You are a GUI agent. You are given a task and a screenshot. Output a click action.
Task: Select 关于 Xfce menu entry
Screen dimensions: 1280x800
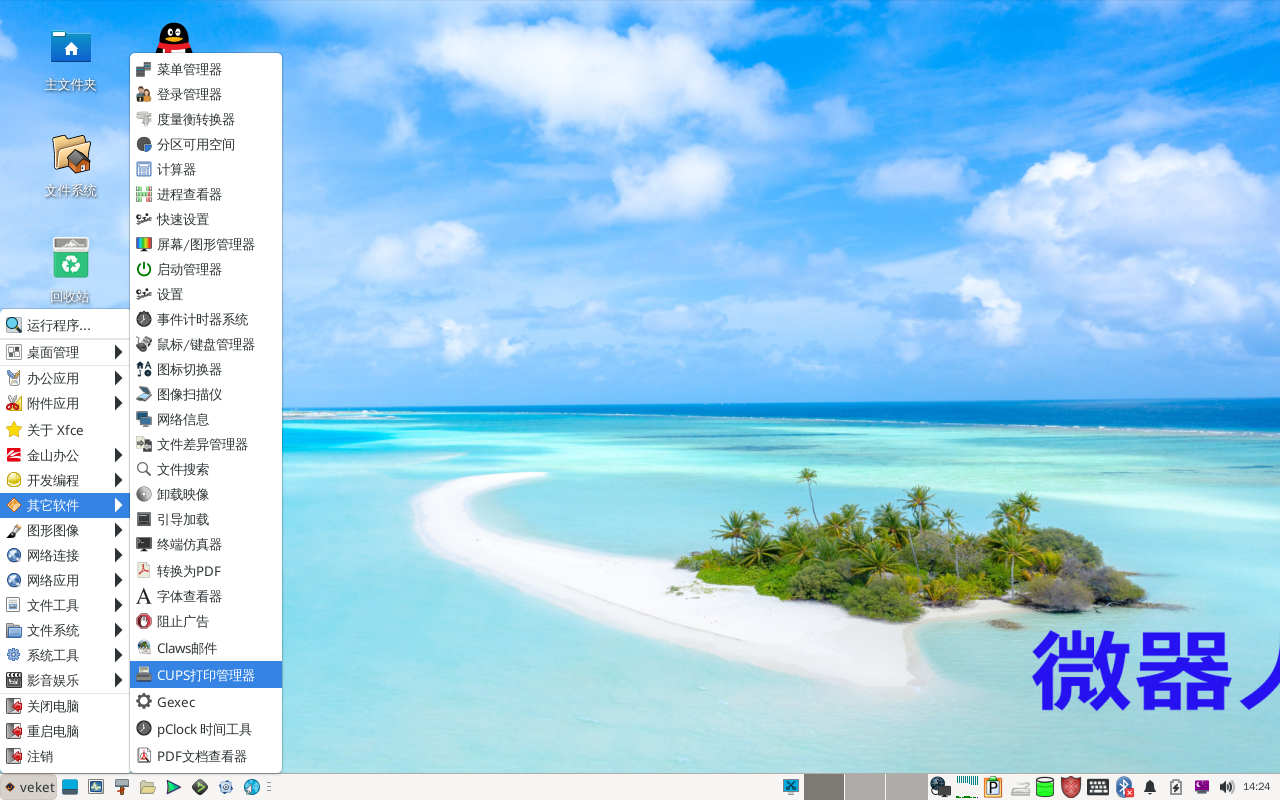(x=65, y=430)
